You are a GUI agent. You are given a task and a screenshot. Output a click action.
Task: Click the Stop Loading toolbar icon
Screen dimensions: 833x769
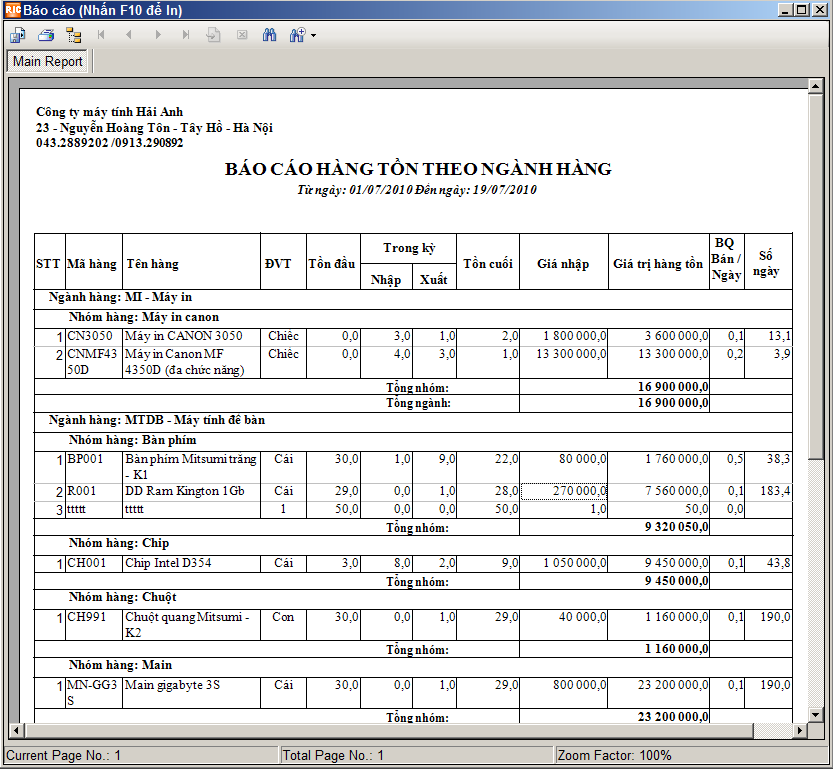tap(242, 35)
